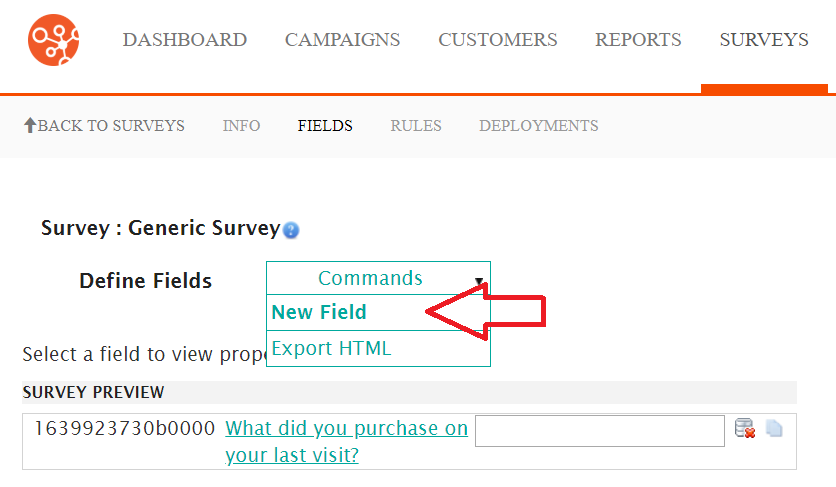Delete the field using the red-X database icon

[x=745, y=428]
